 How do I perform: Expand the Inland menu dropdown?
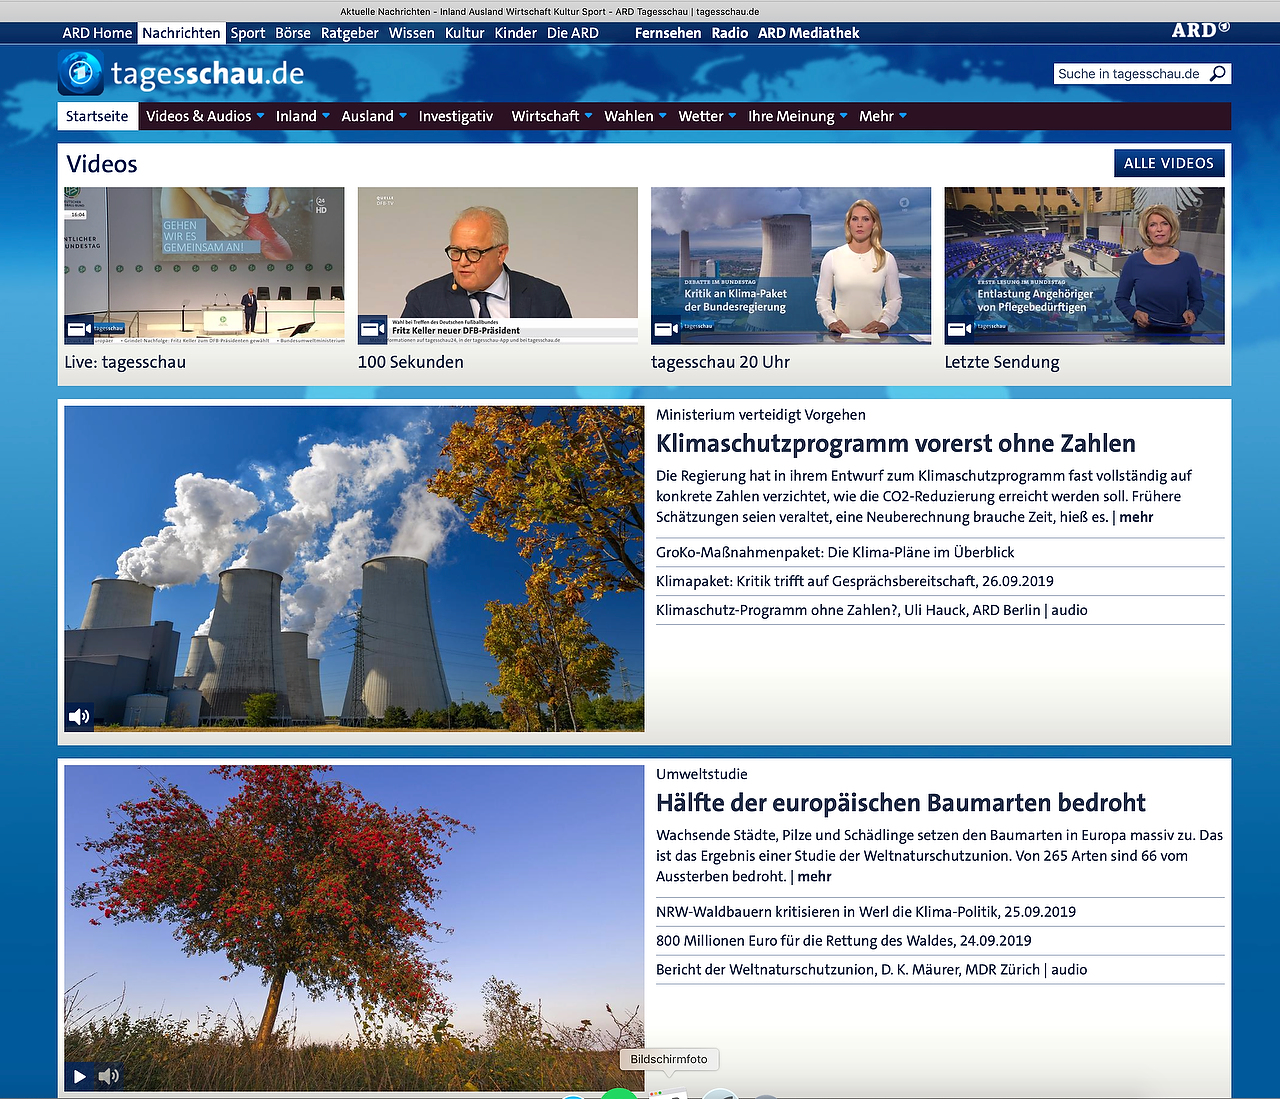[326, 116]
